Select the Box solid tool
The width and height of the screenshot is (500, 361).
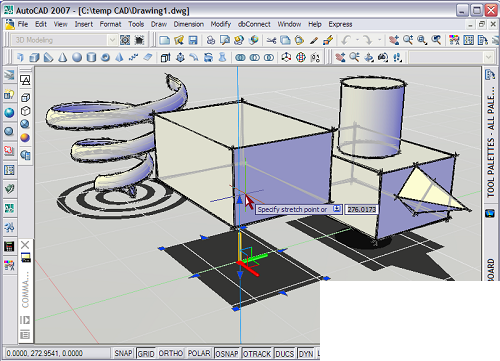point(34,57)
